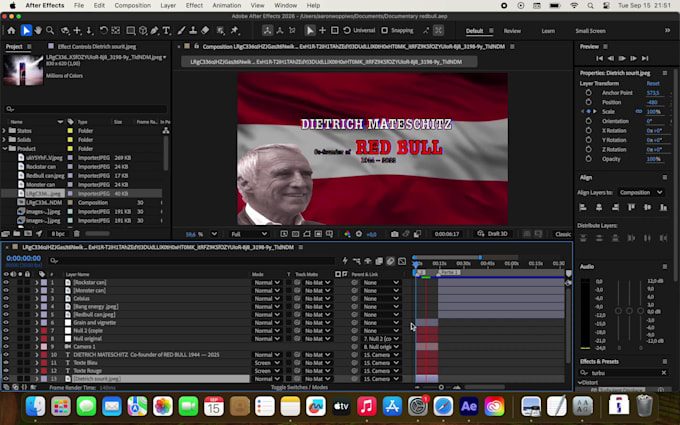Select the Clone Stamp tool
680x425 pixels.
click(x=193, y=30)
